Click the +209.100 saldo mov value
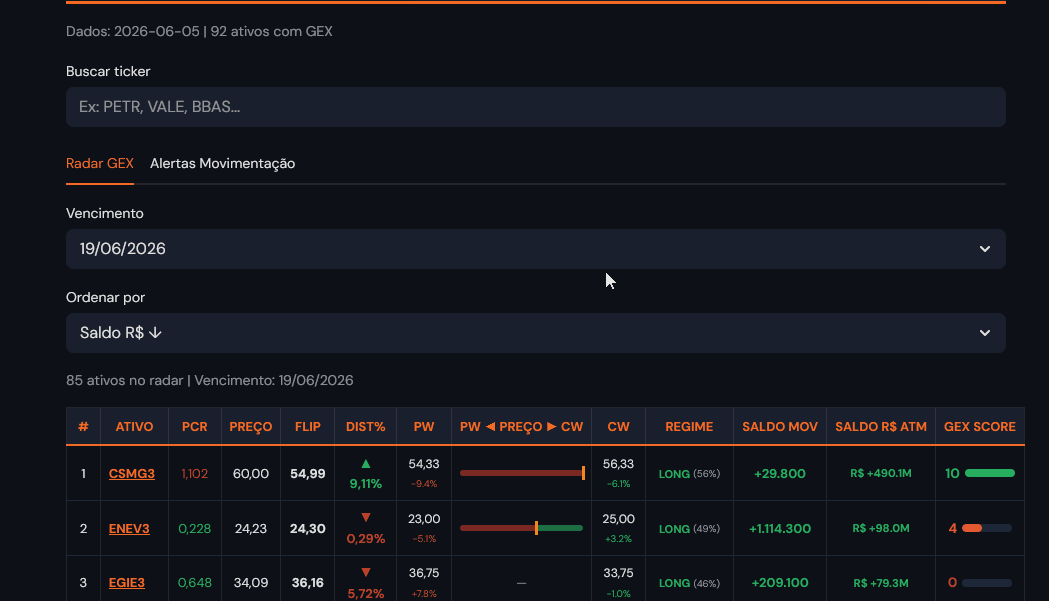 [780, 583]
